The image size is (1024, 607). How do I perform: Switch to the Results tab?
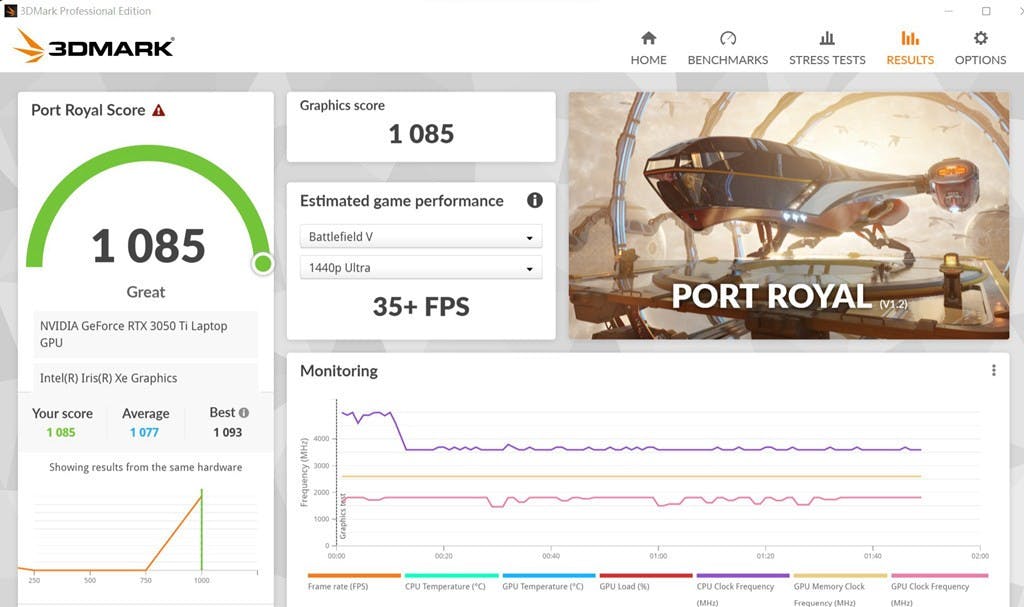(910, 60)
